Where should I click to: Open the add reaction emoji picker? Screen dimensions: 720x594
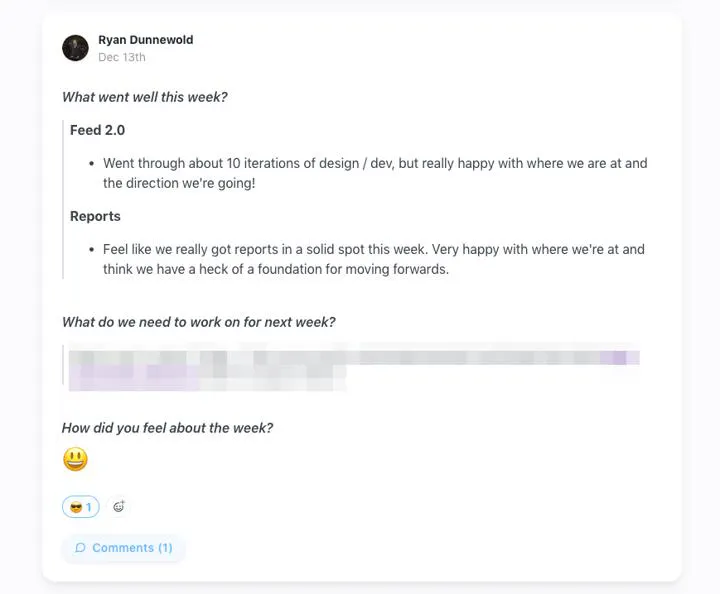118,507
